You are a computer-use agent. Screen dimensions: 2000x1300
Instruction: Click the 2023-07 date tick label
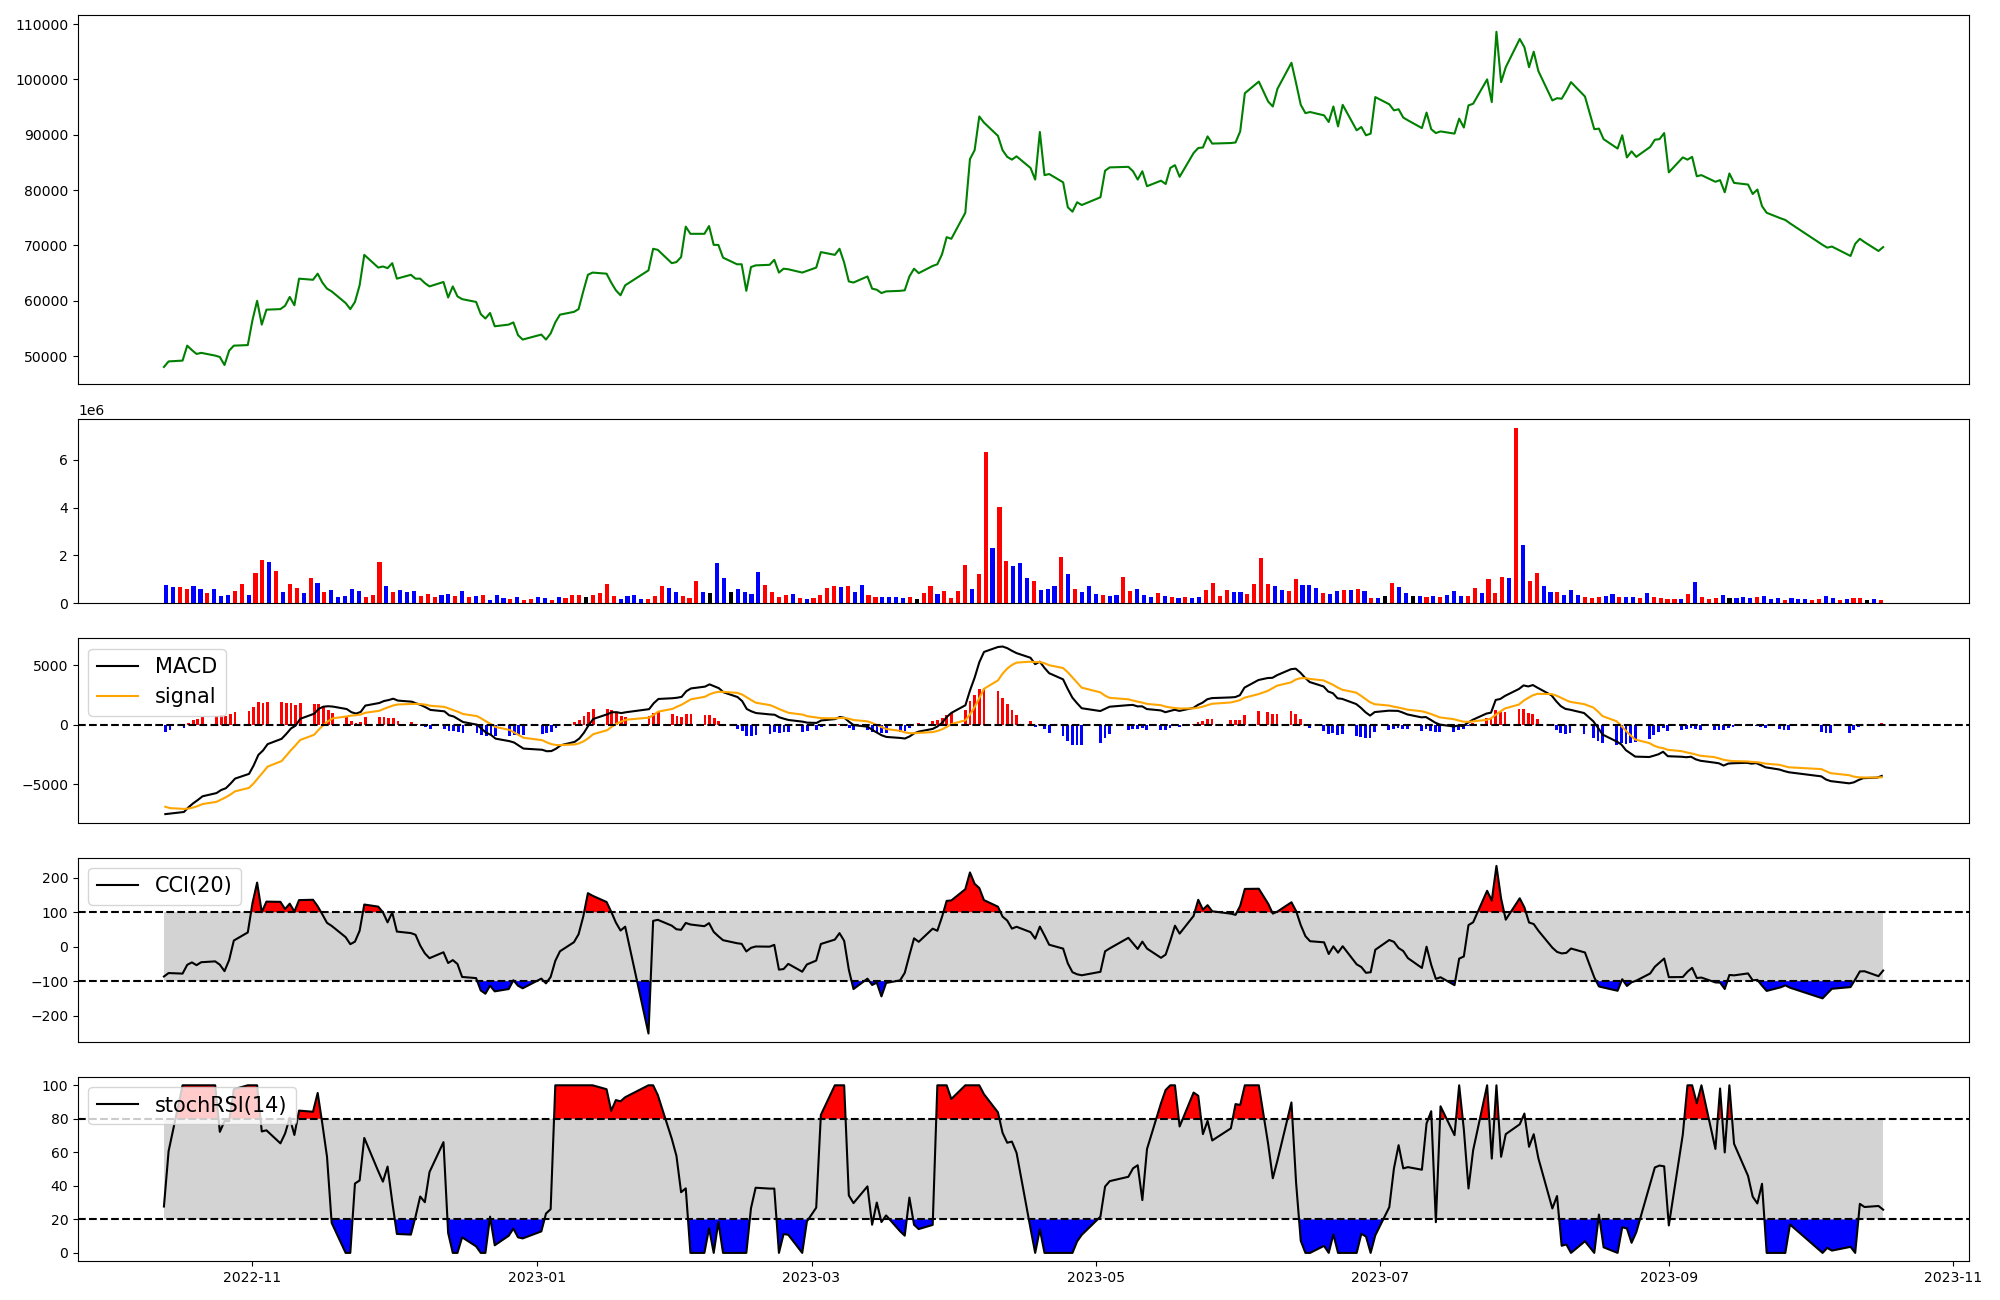tap(1380, 1276)
